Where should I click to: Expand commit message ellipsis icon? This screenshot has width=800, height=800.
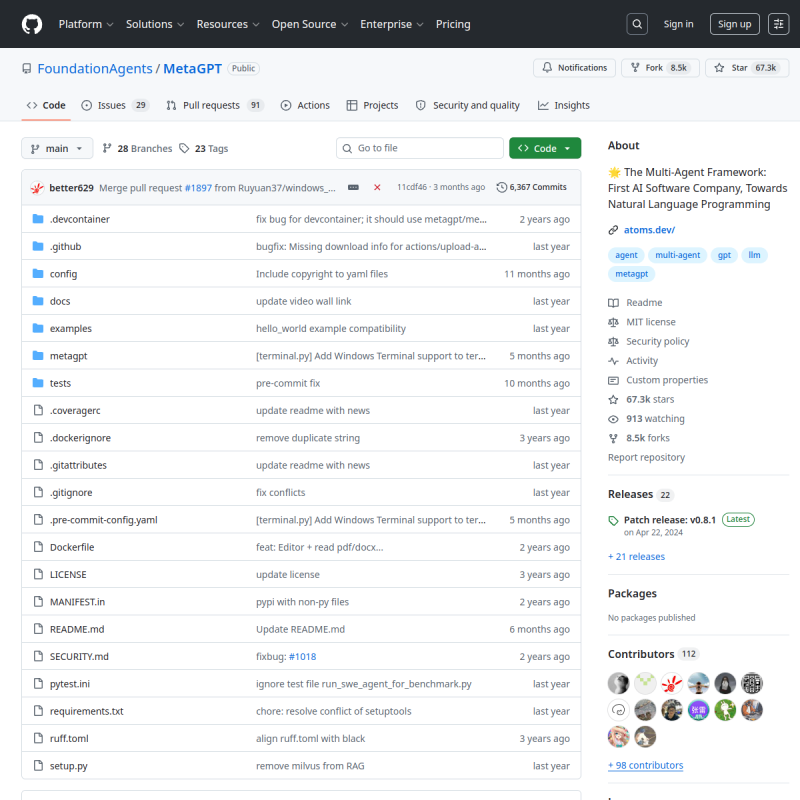pyautogui.click(x=353, y=187)
